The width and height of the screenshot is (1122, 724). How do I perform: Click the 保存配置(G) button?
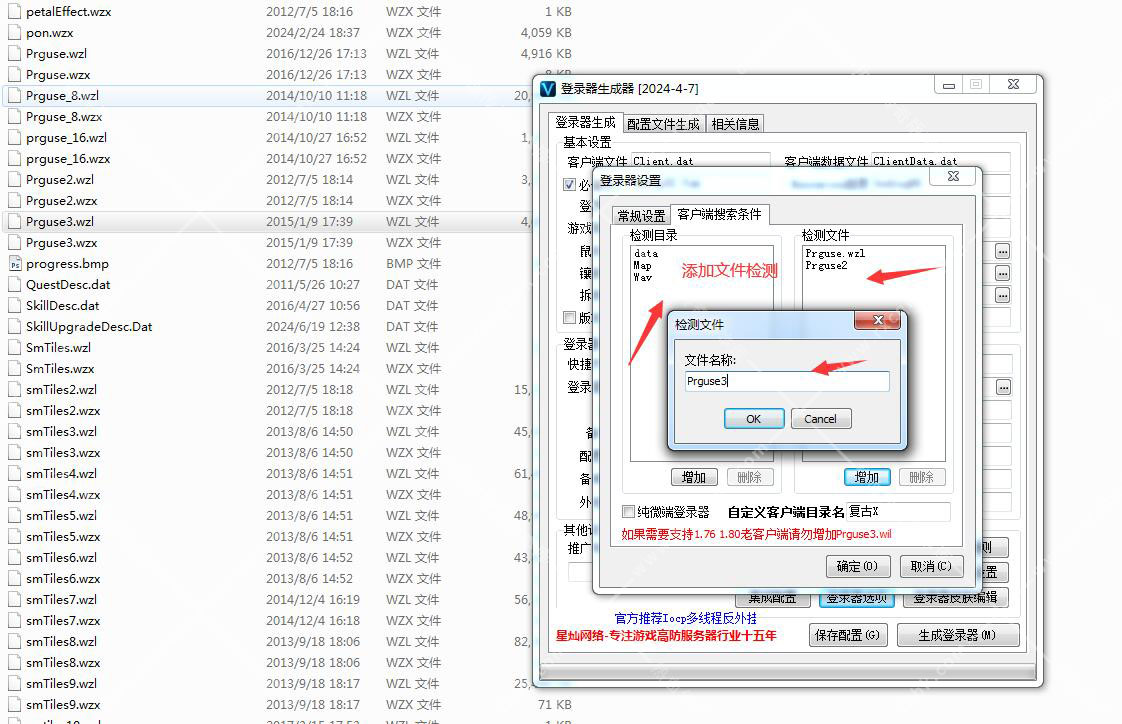[848, 635]
